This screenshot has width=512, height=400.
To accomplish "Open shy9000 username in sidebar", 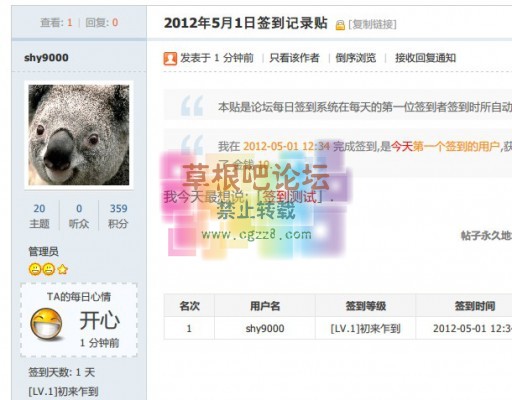I will tap(46, 58).
